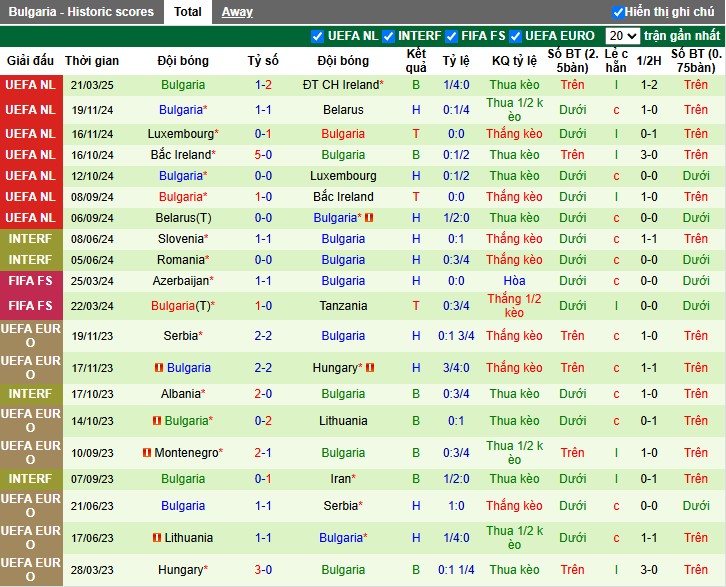Click red card icon left of Bulgaria 17/11/23
Image resolution: width=726 pixels, height=587 pixels.
tap(159, 367)
